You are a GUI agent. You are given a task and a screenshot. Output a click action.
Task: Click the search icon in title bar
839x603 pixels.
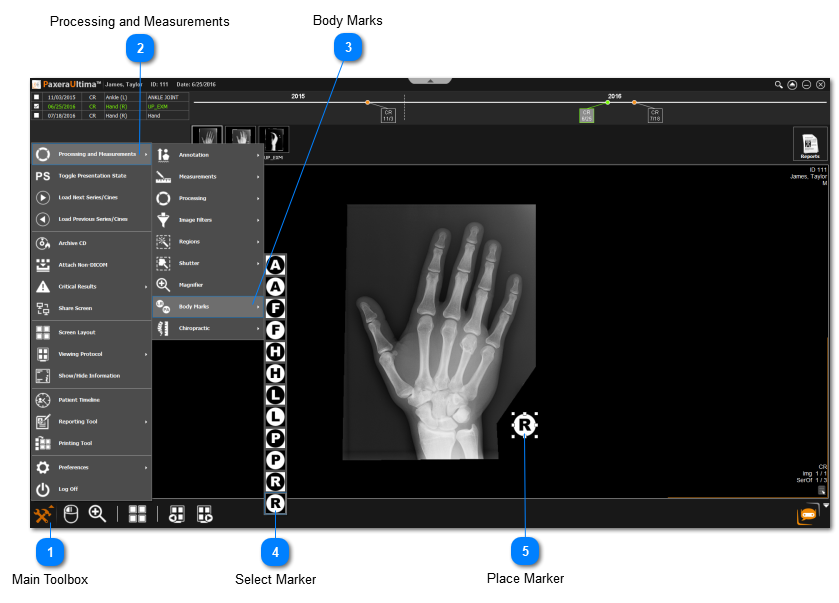(x=779, y=85)
